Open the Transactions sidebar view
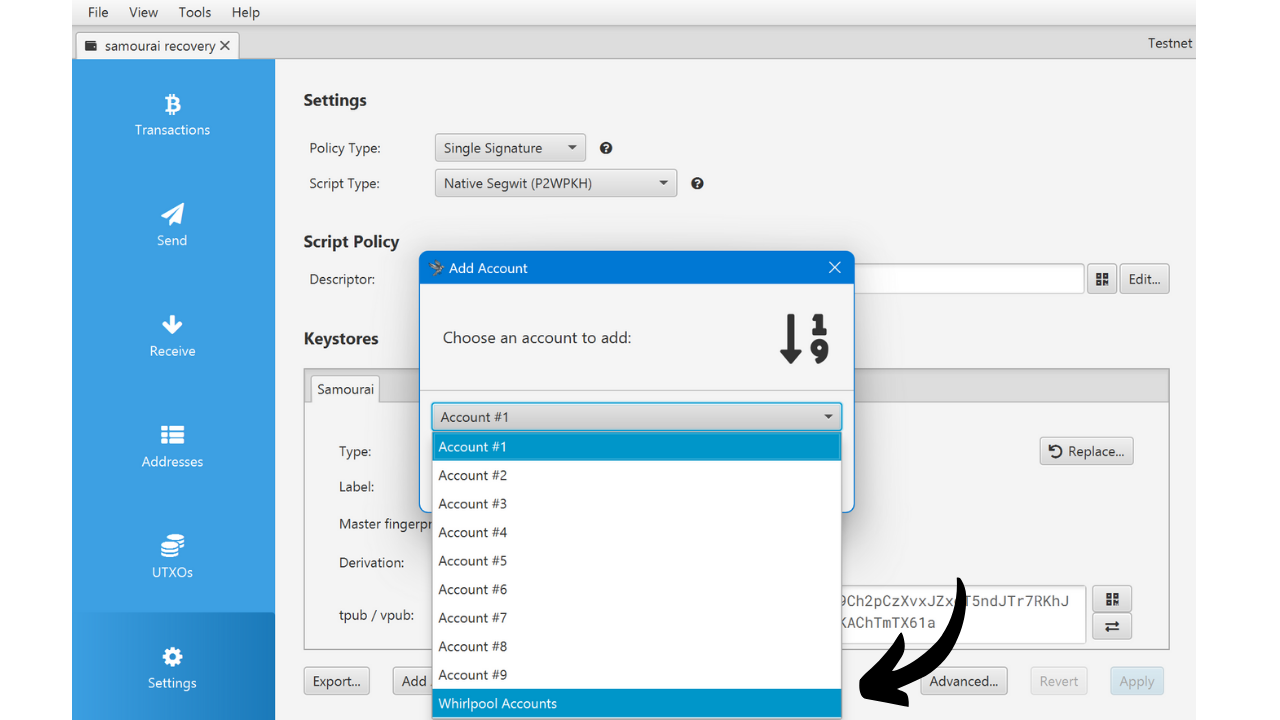 coord(173,115)
